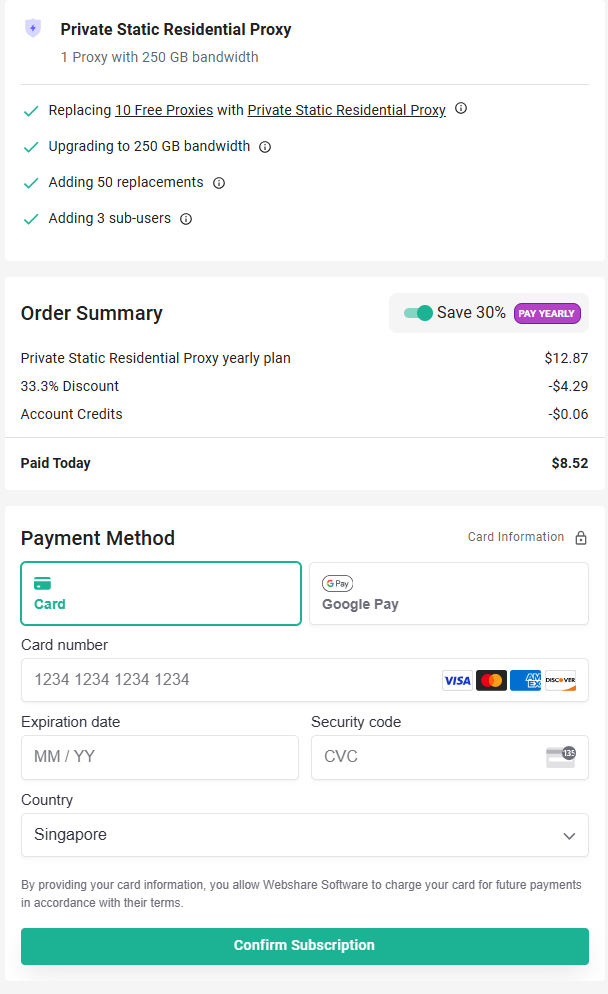608x994 pixels.
Task: Click info icon beside Adding 3 sub-users
Action: point(186,219)
